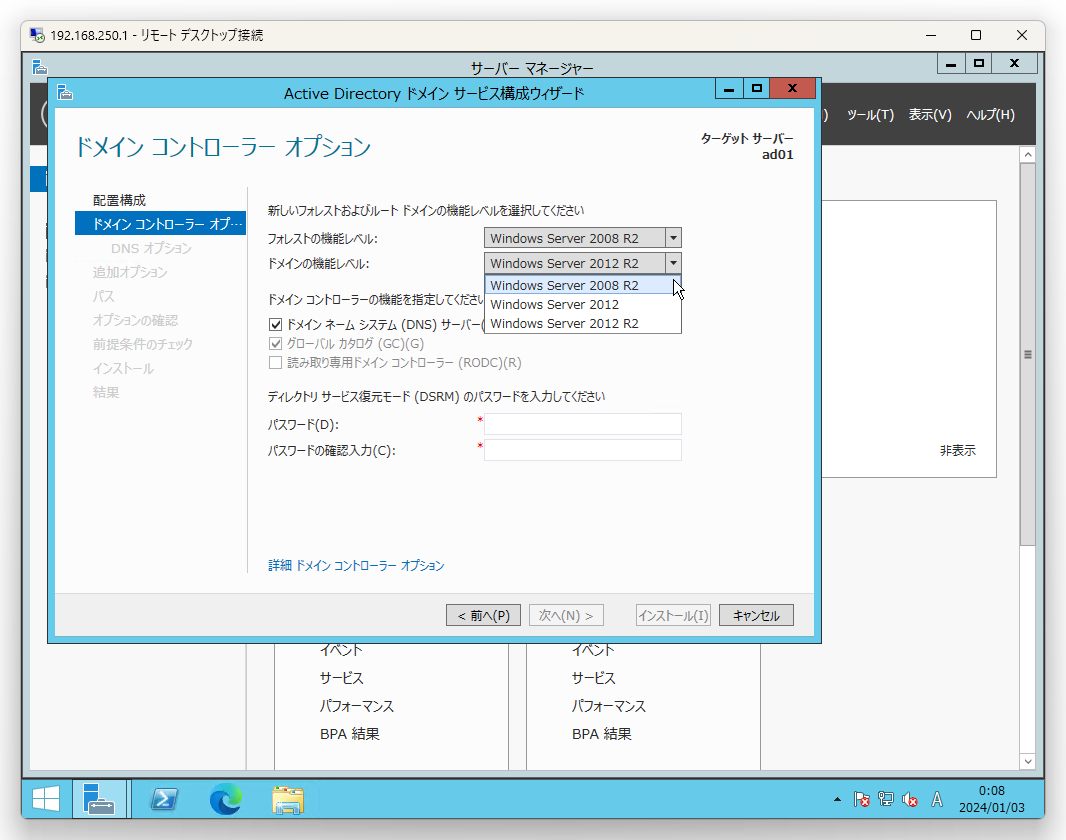Open File Explorer from the taskbar
Screen dimensions: 1066x840
coord(288,800)
